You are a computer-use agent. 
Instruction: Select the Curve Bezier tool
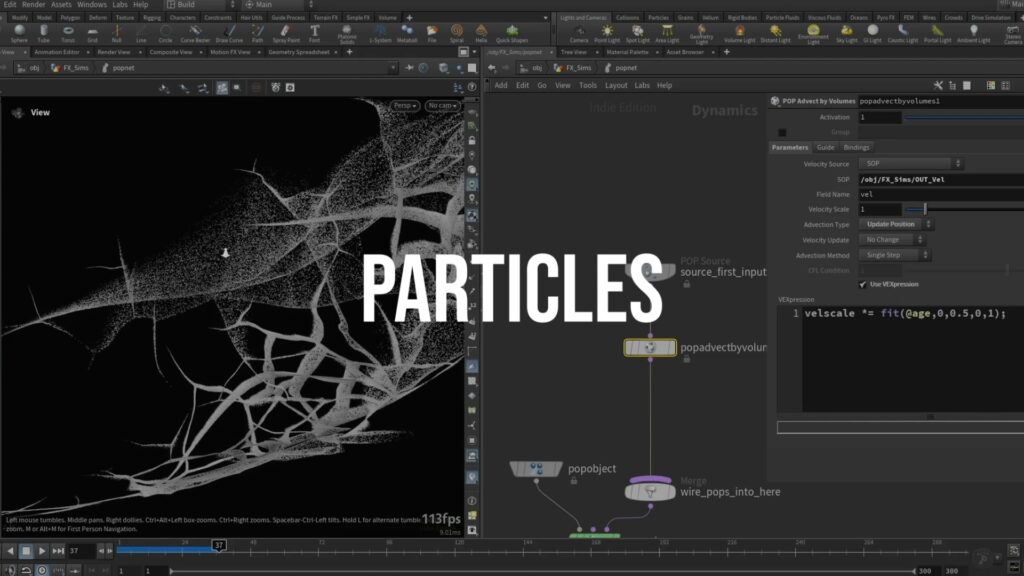pos(195,33)
